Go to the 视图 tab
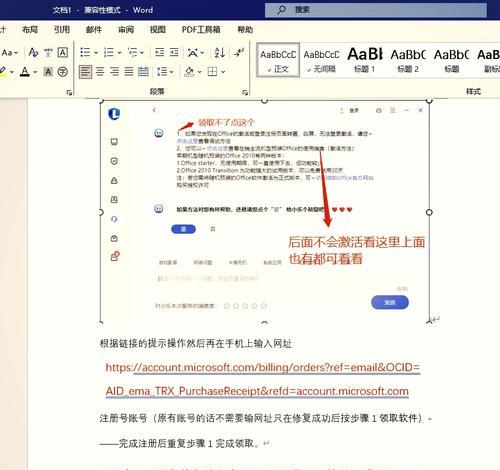 (157, 30)
